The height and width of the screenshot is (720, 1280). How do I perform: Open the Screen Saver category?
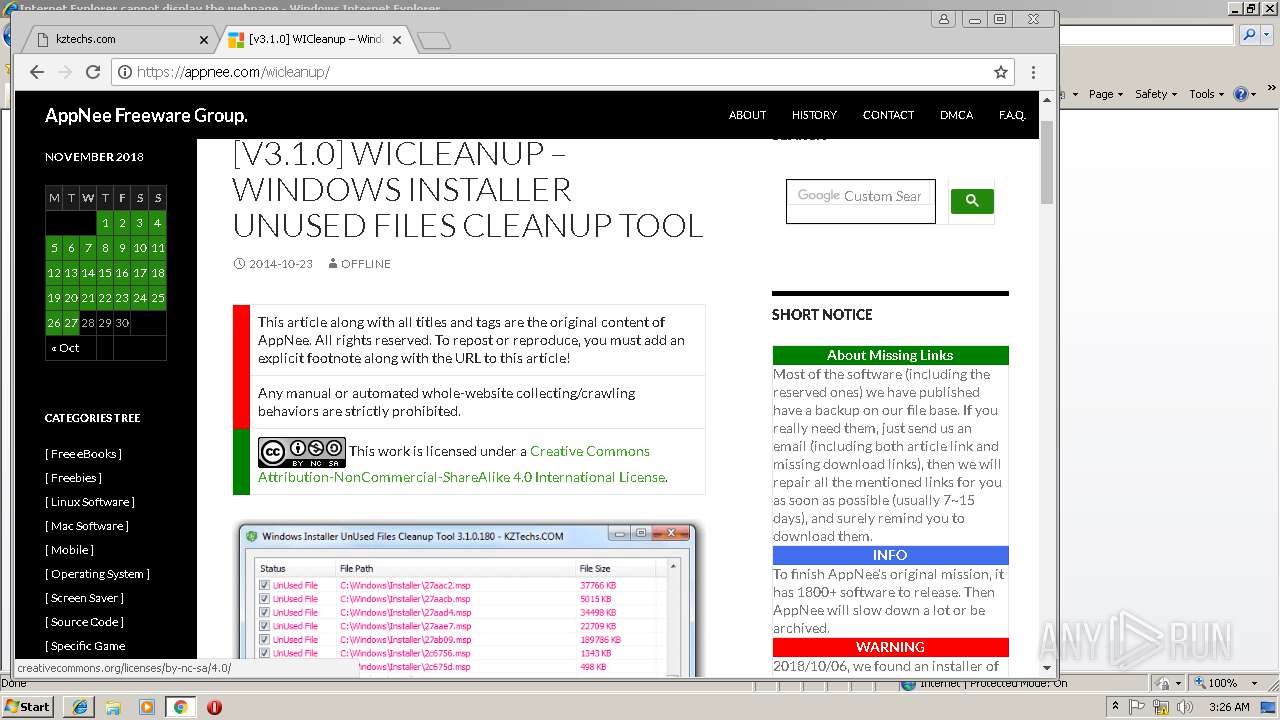pyautogui.click(x=84, y=598)
